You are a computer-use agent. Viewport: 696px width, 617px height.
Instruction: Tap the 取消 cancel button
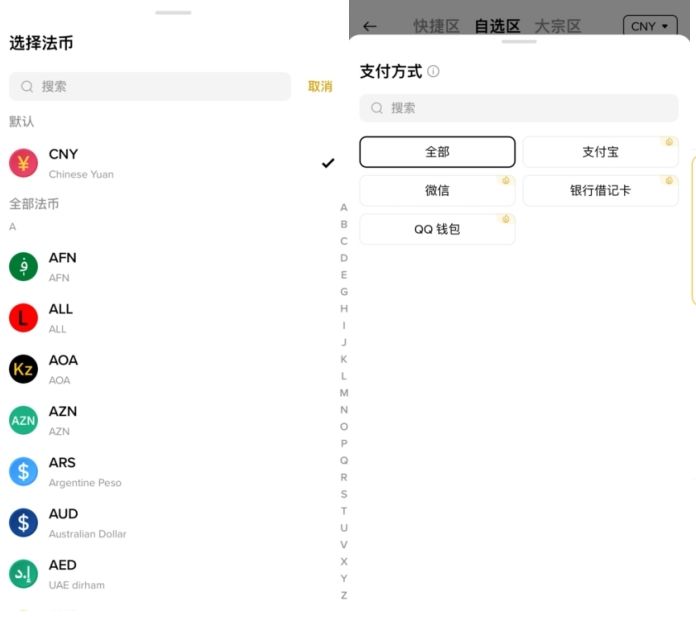(320, 87)
